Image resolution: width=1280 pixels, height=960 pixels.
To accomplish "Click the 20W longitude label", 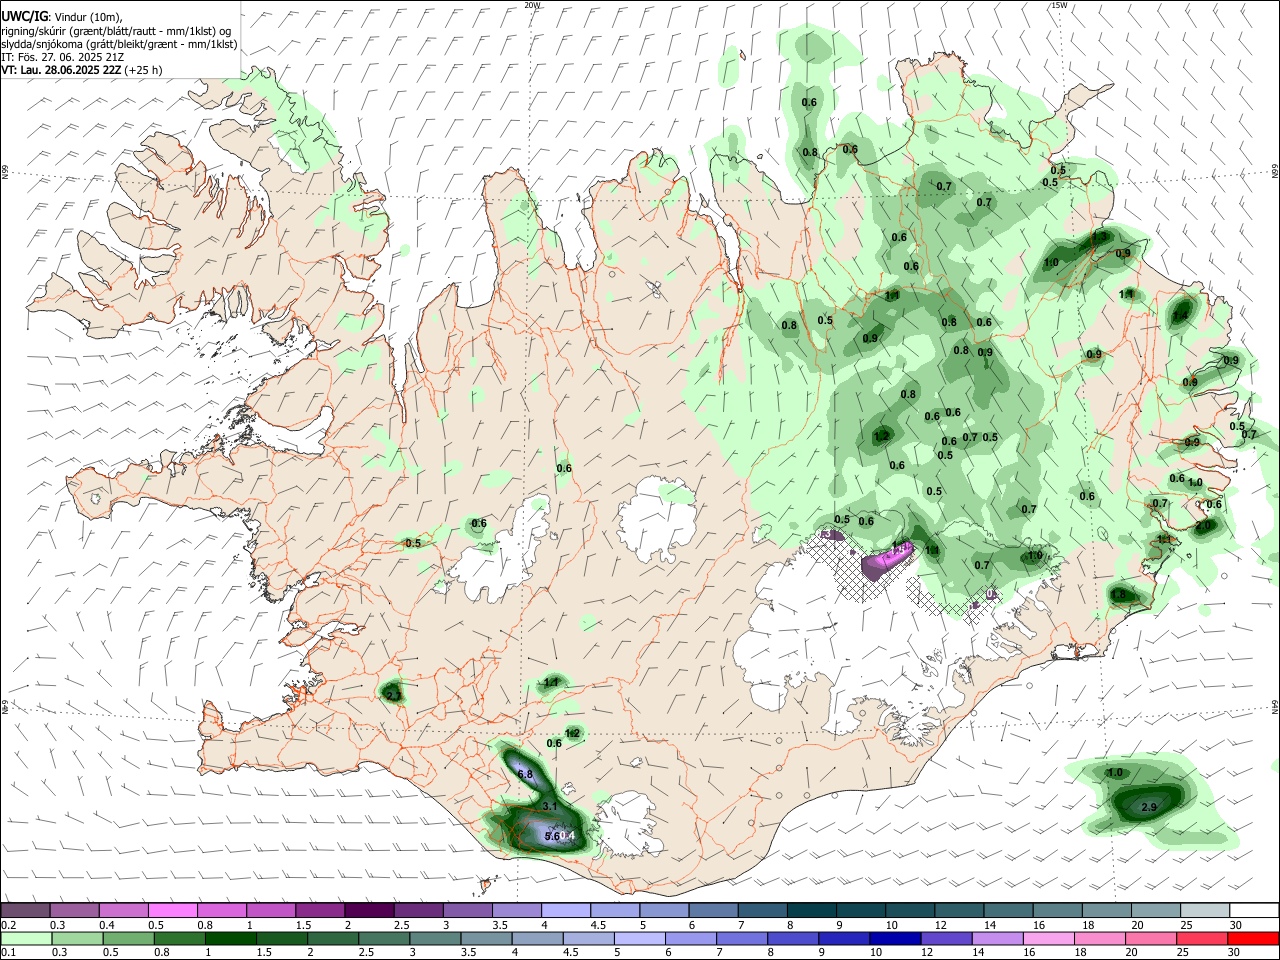I will (532, 5).
